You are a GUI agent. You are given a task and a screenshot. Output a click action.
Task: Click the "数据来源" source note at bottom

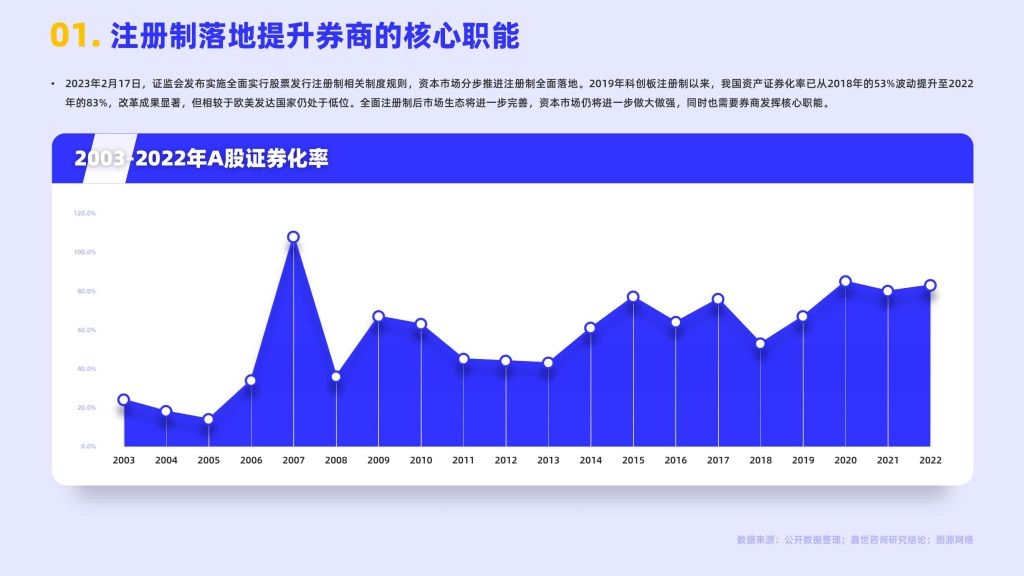tap(855, 540)
